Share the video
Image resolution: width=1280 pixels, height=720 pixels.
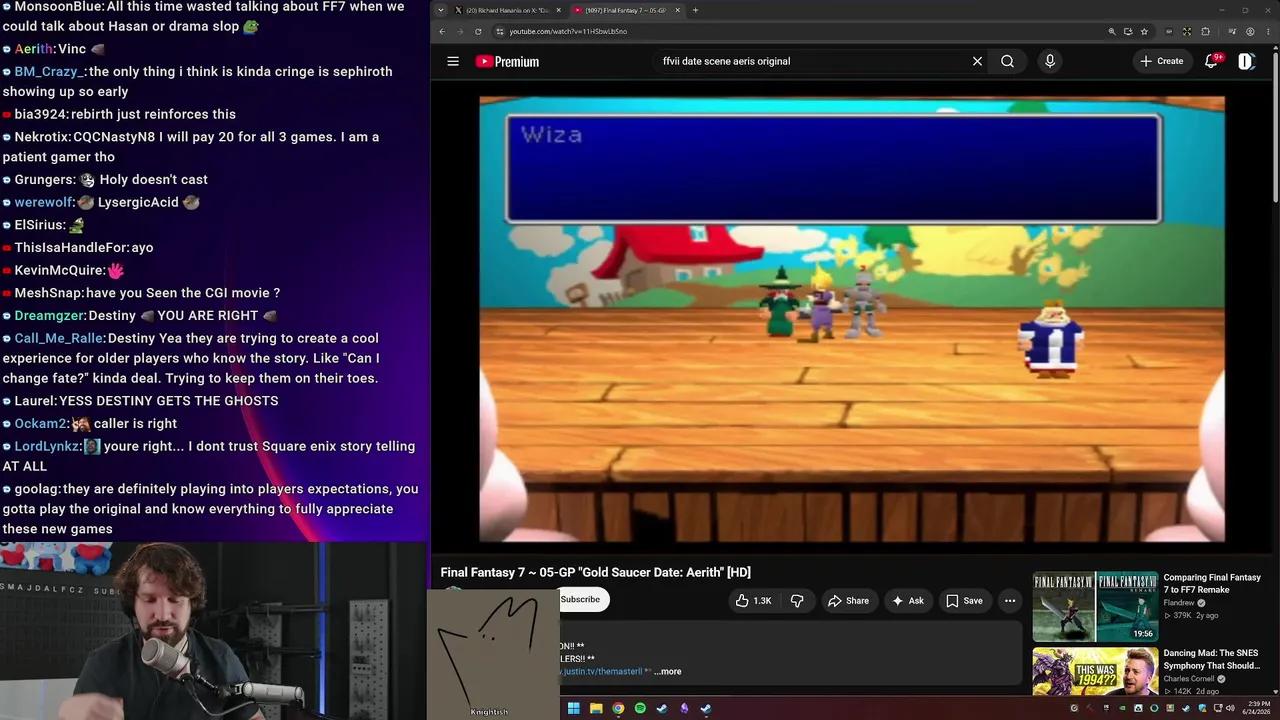click(847, 601)
